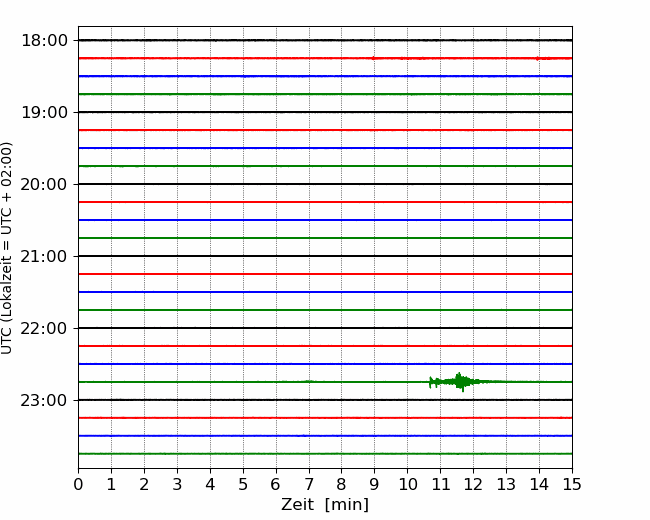The width and height of the screenshot is (650, 520).
Task: Click the 19:00 time label
Action: point(44,112)
